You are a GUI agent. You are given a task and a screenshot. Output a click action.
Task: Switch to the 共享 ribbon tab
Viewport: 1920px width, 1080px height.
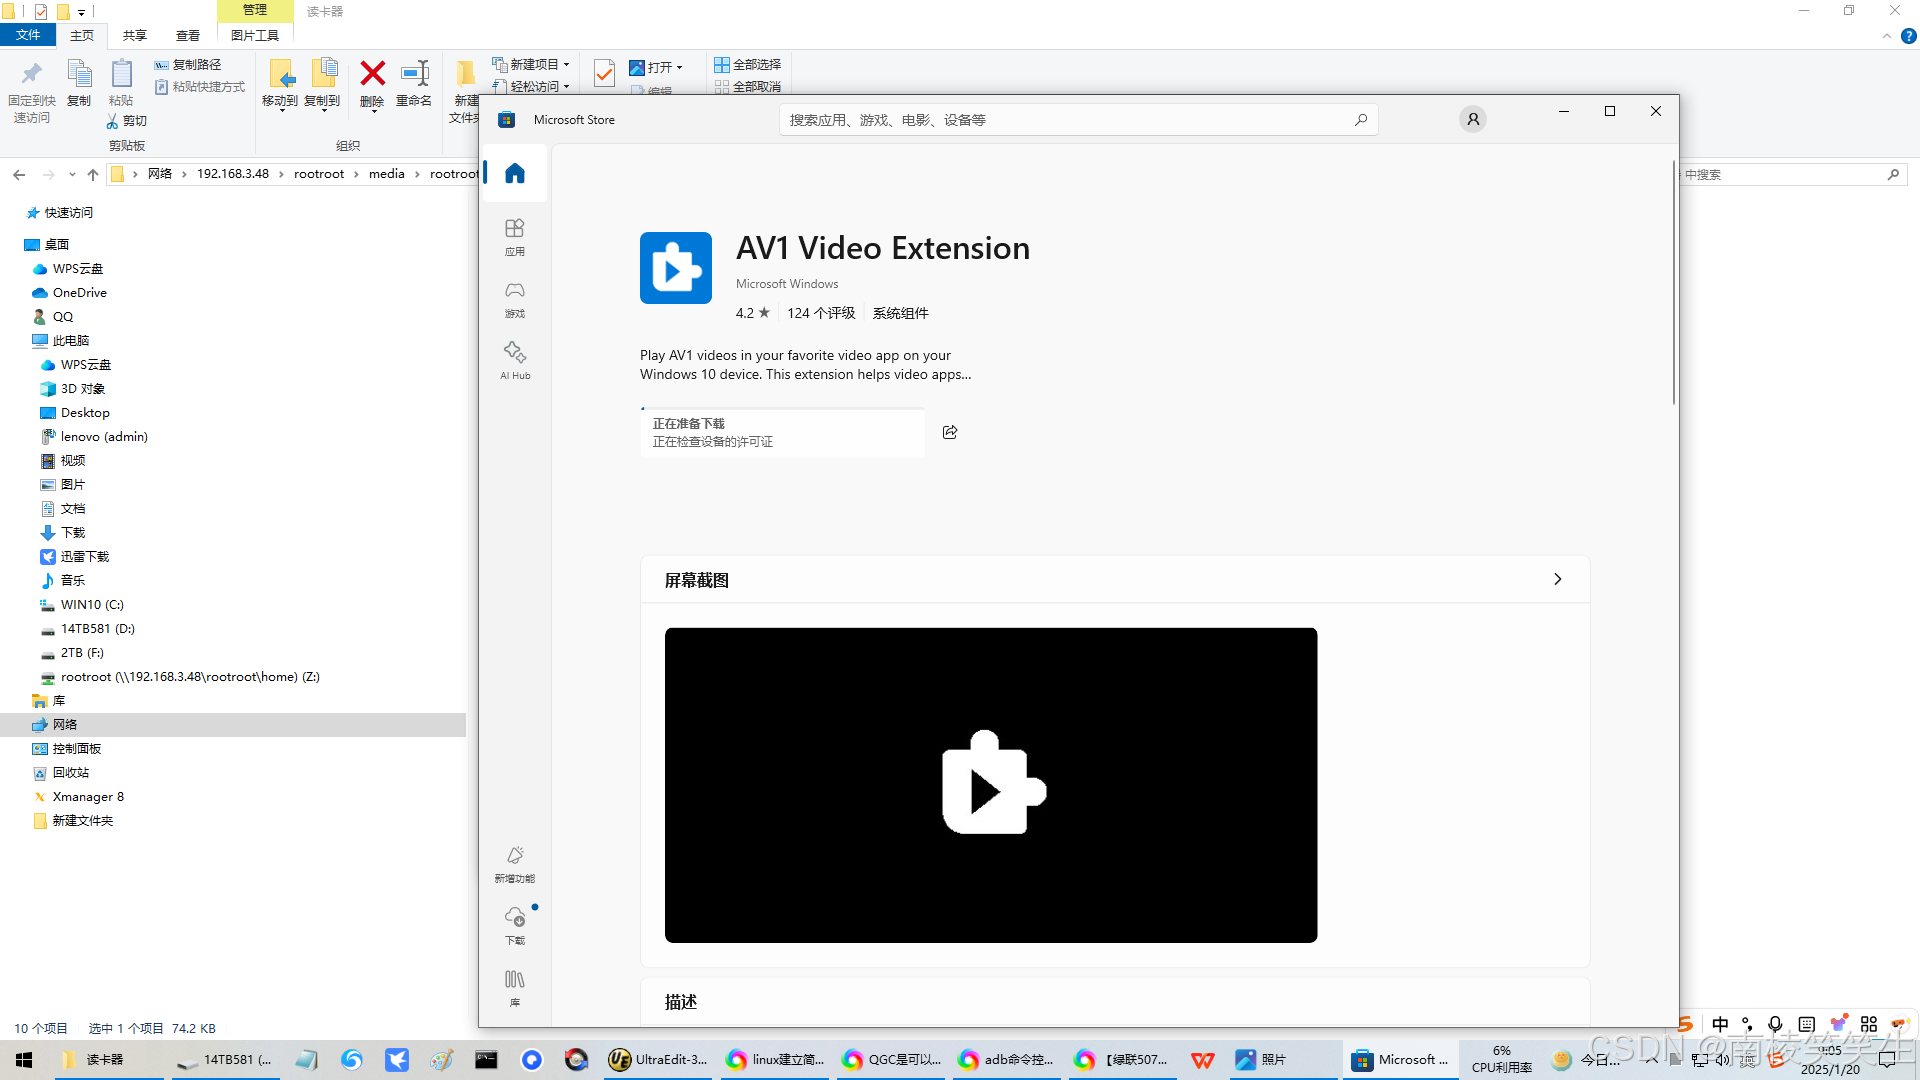pos(135,36)
